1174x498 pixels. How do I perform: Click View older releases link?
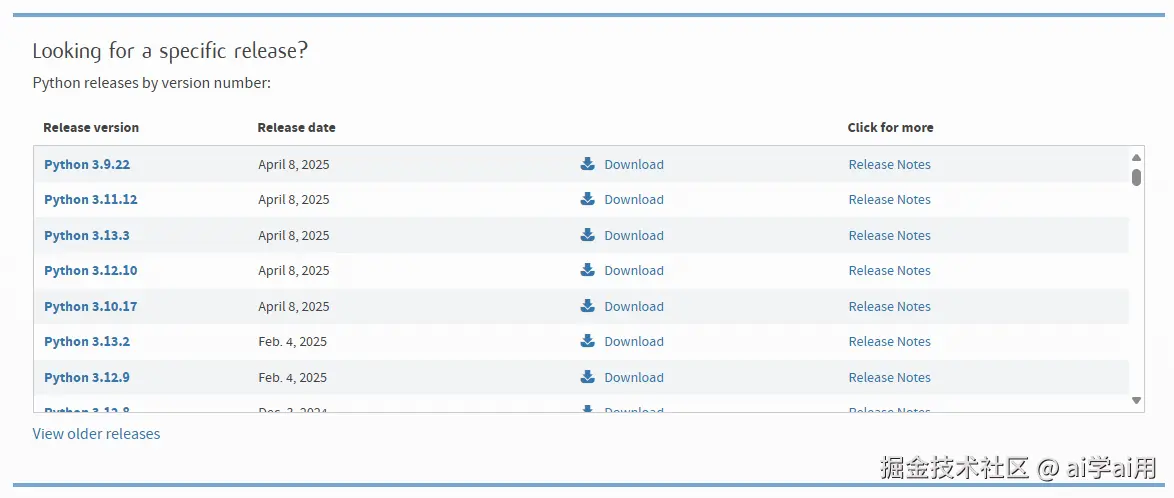coord(96,434)
